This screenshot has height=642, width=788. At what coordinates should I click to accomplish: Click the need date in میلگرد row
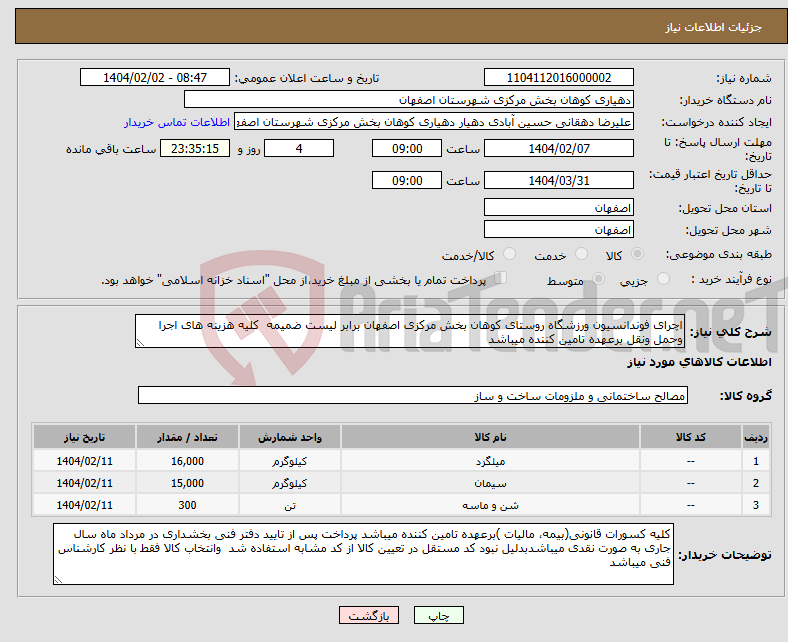(x=84, y=461)
